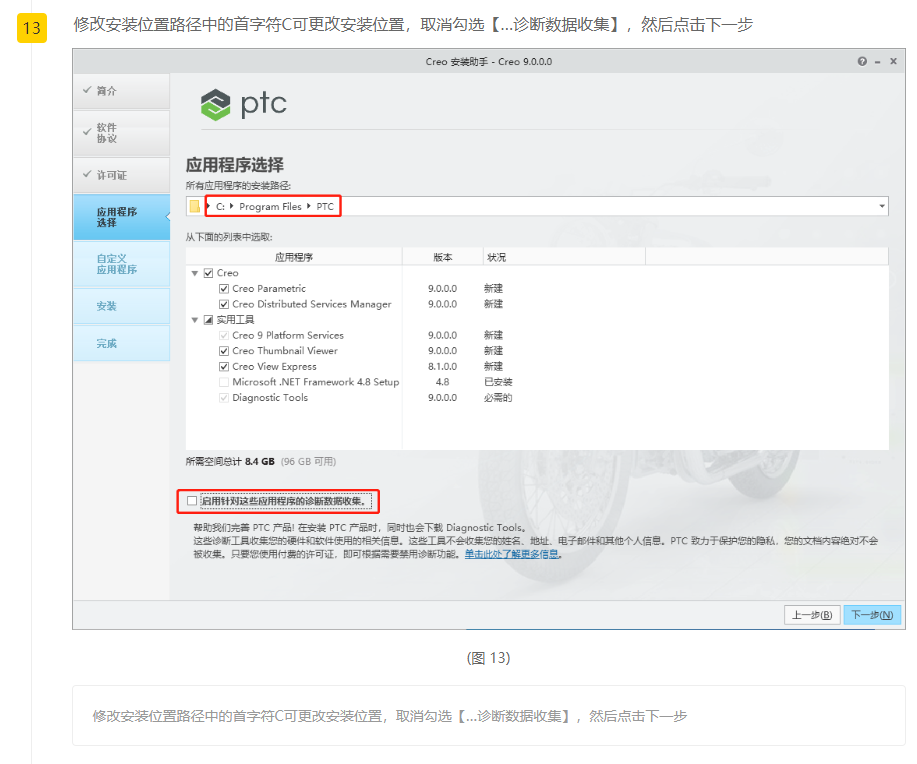Go to the 许可证 step
This screenshot has height=764, width=917.
(x=122, y=175)
